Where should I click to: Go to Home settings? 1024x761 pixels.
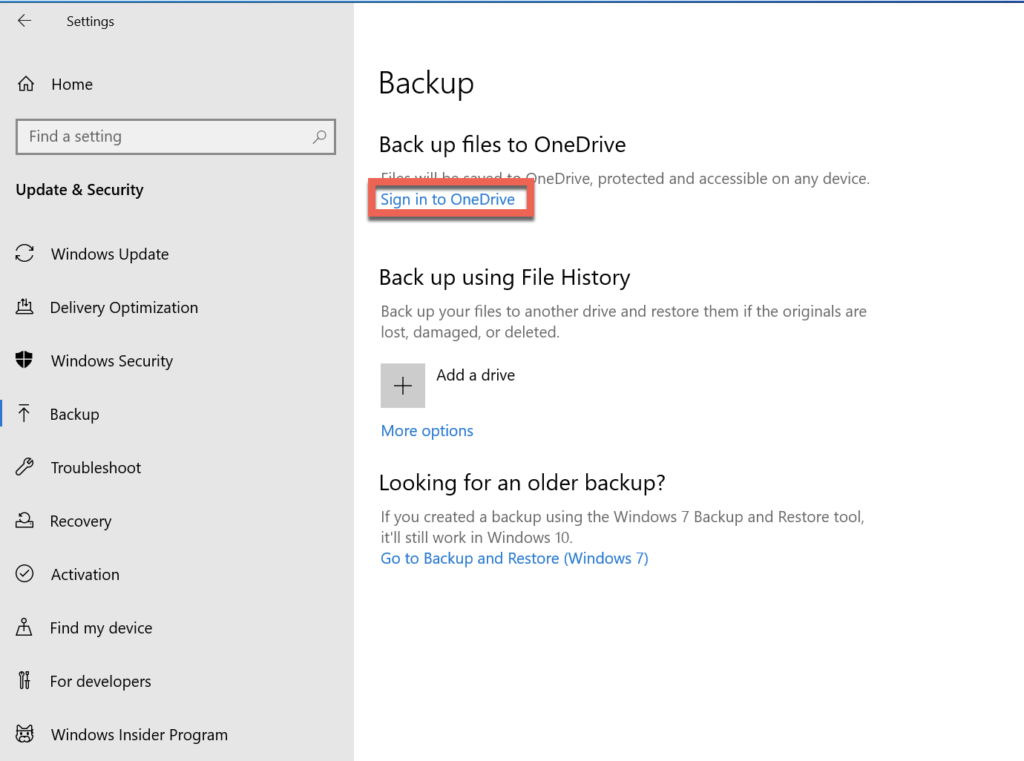[72, 84]
